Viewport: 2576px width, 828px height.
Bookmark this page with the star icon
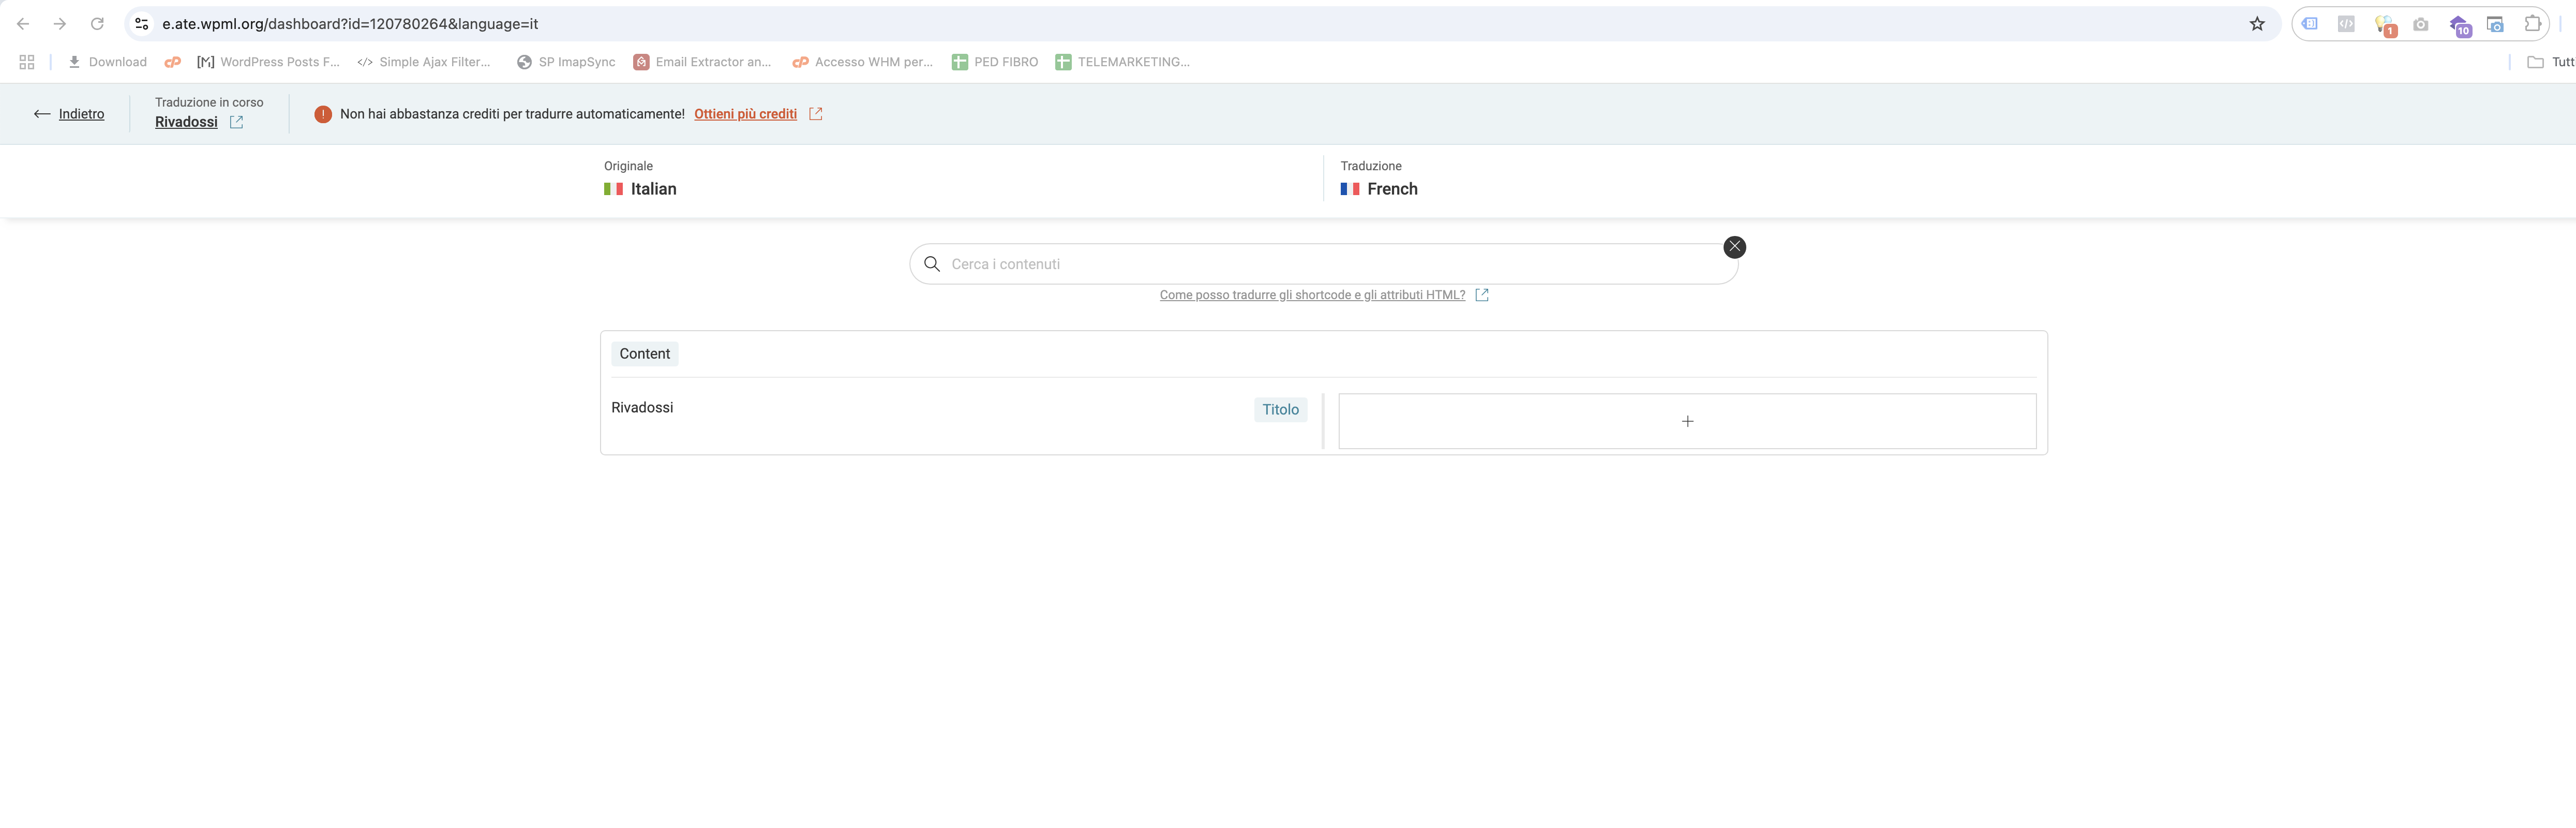coord(2257,24)
